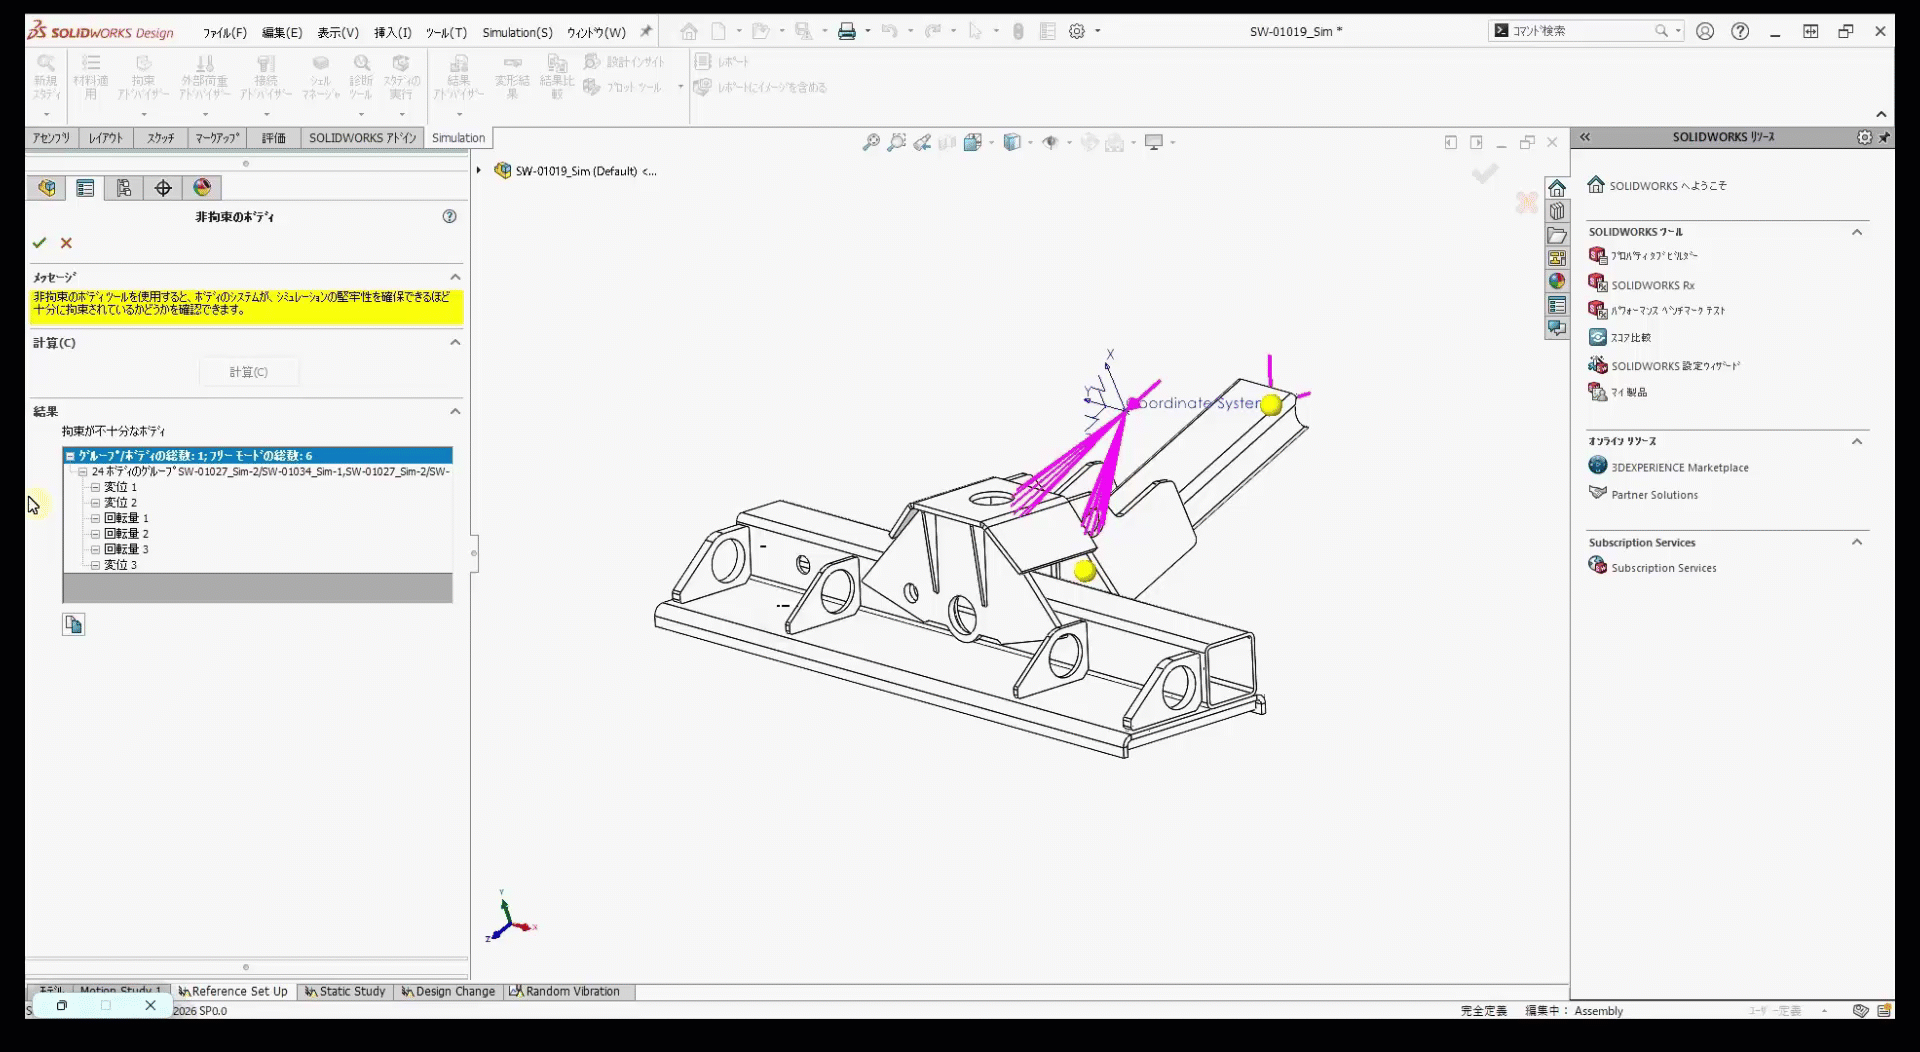The width and height of the screenshot is (1920, 1052).
Task: Click the copy results icon below list
Action: [x=74, y=625]
